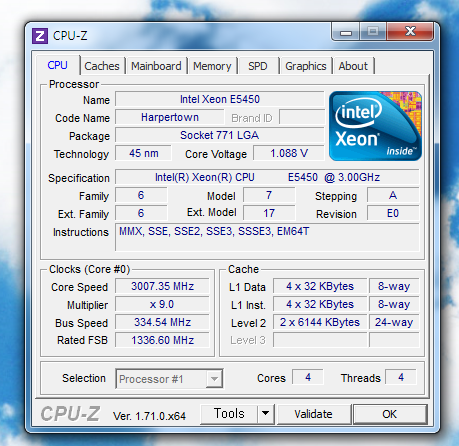The image size is (459, 446).
Task: Click the Cores count value
Action: [308, 377]
